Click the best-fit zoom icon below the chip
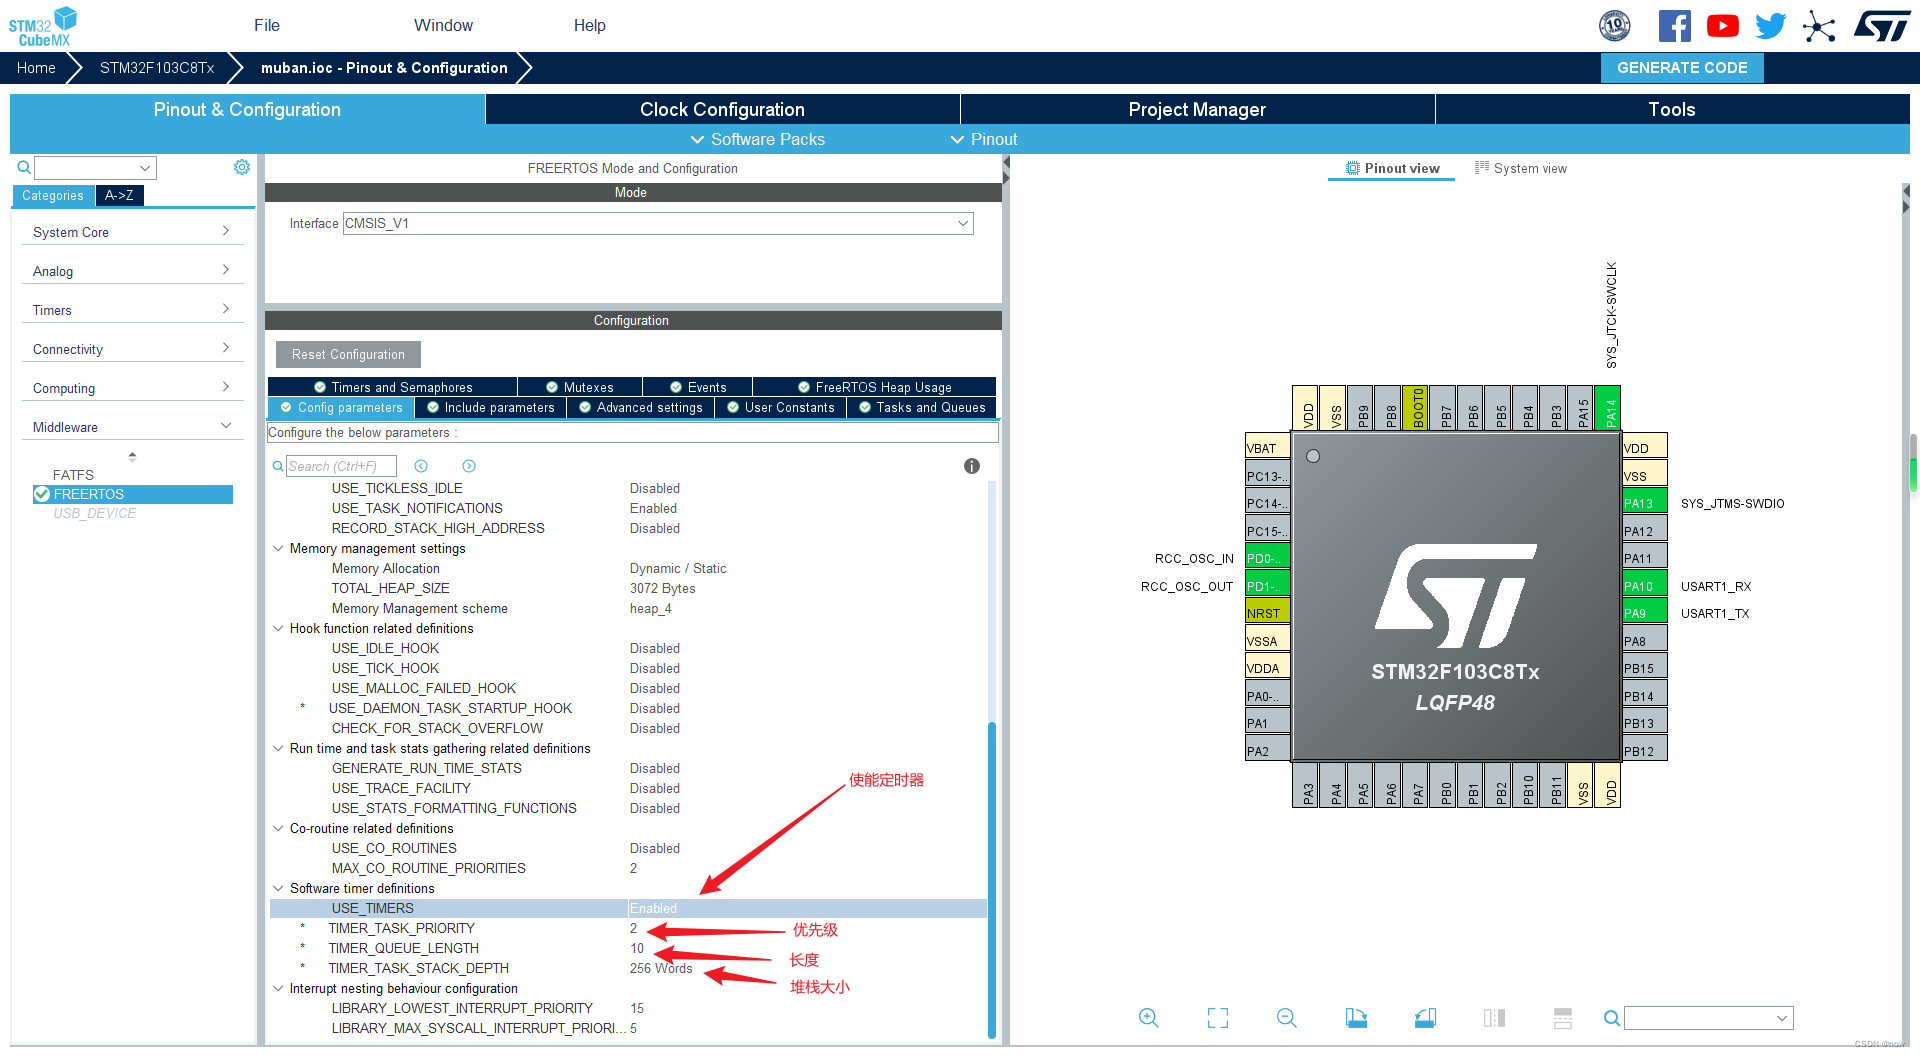 pyautogui.click(x=1217, y=1017)
